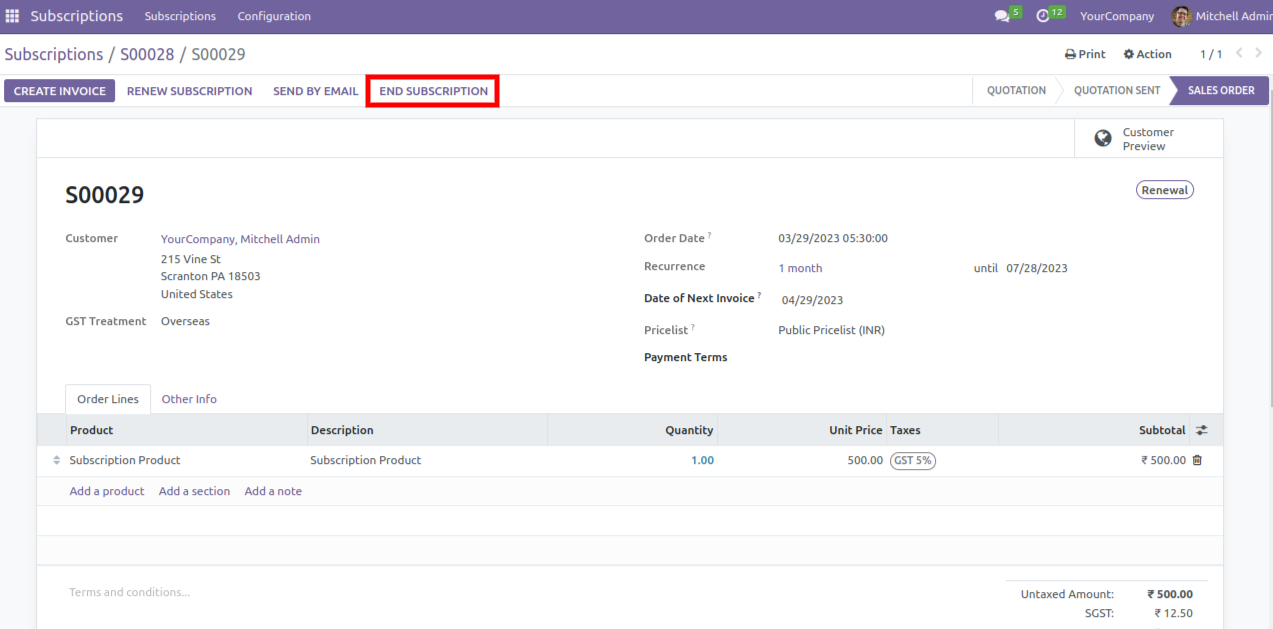
Task: Click the Terms and conditions text field
Action: pyautogui.click(x=130, y=592)
